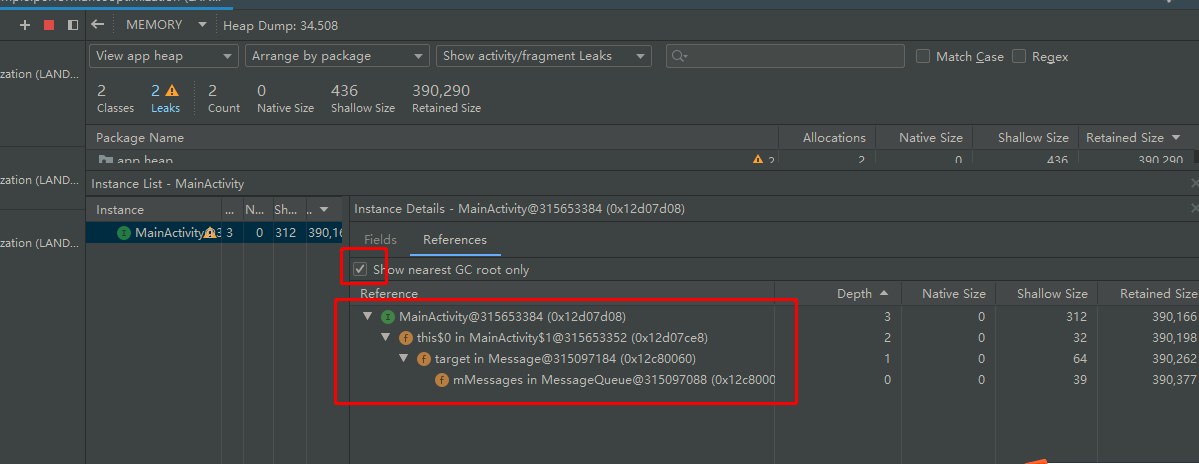Click the Instance column header

pyautogui.click(x=154, y=209)
